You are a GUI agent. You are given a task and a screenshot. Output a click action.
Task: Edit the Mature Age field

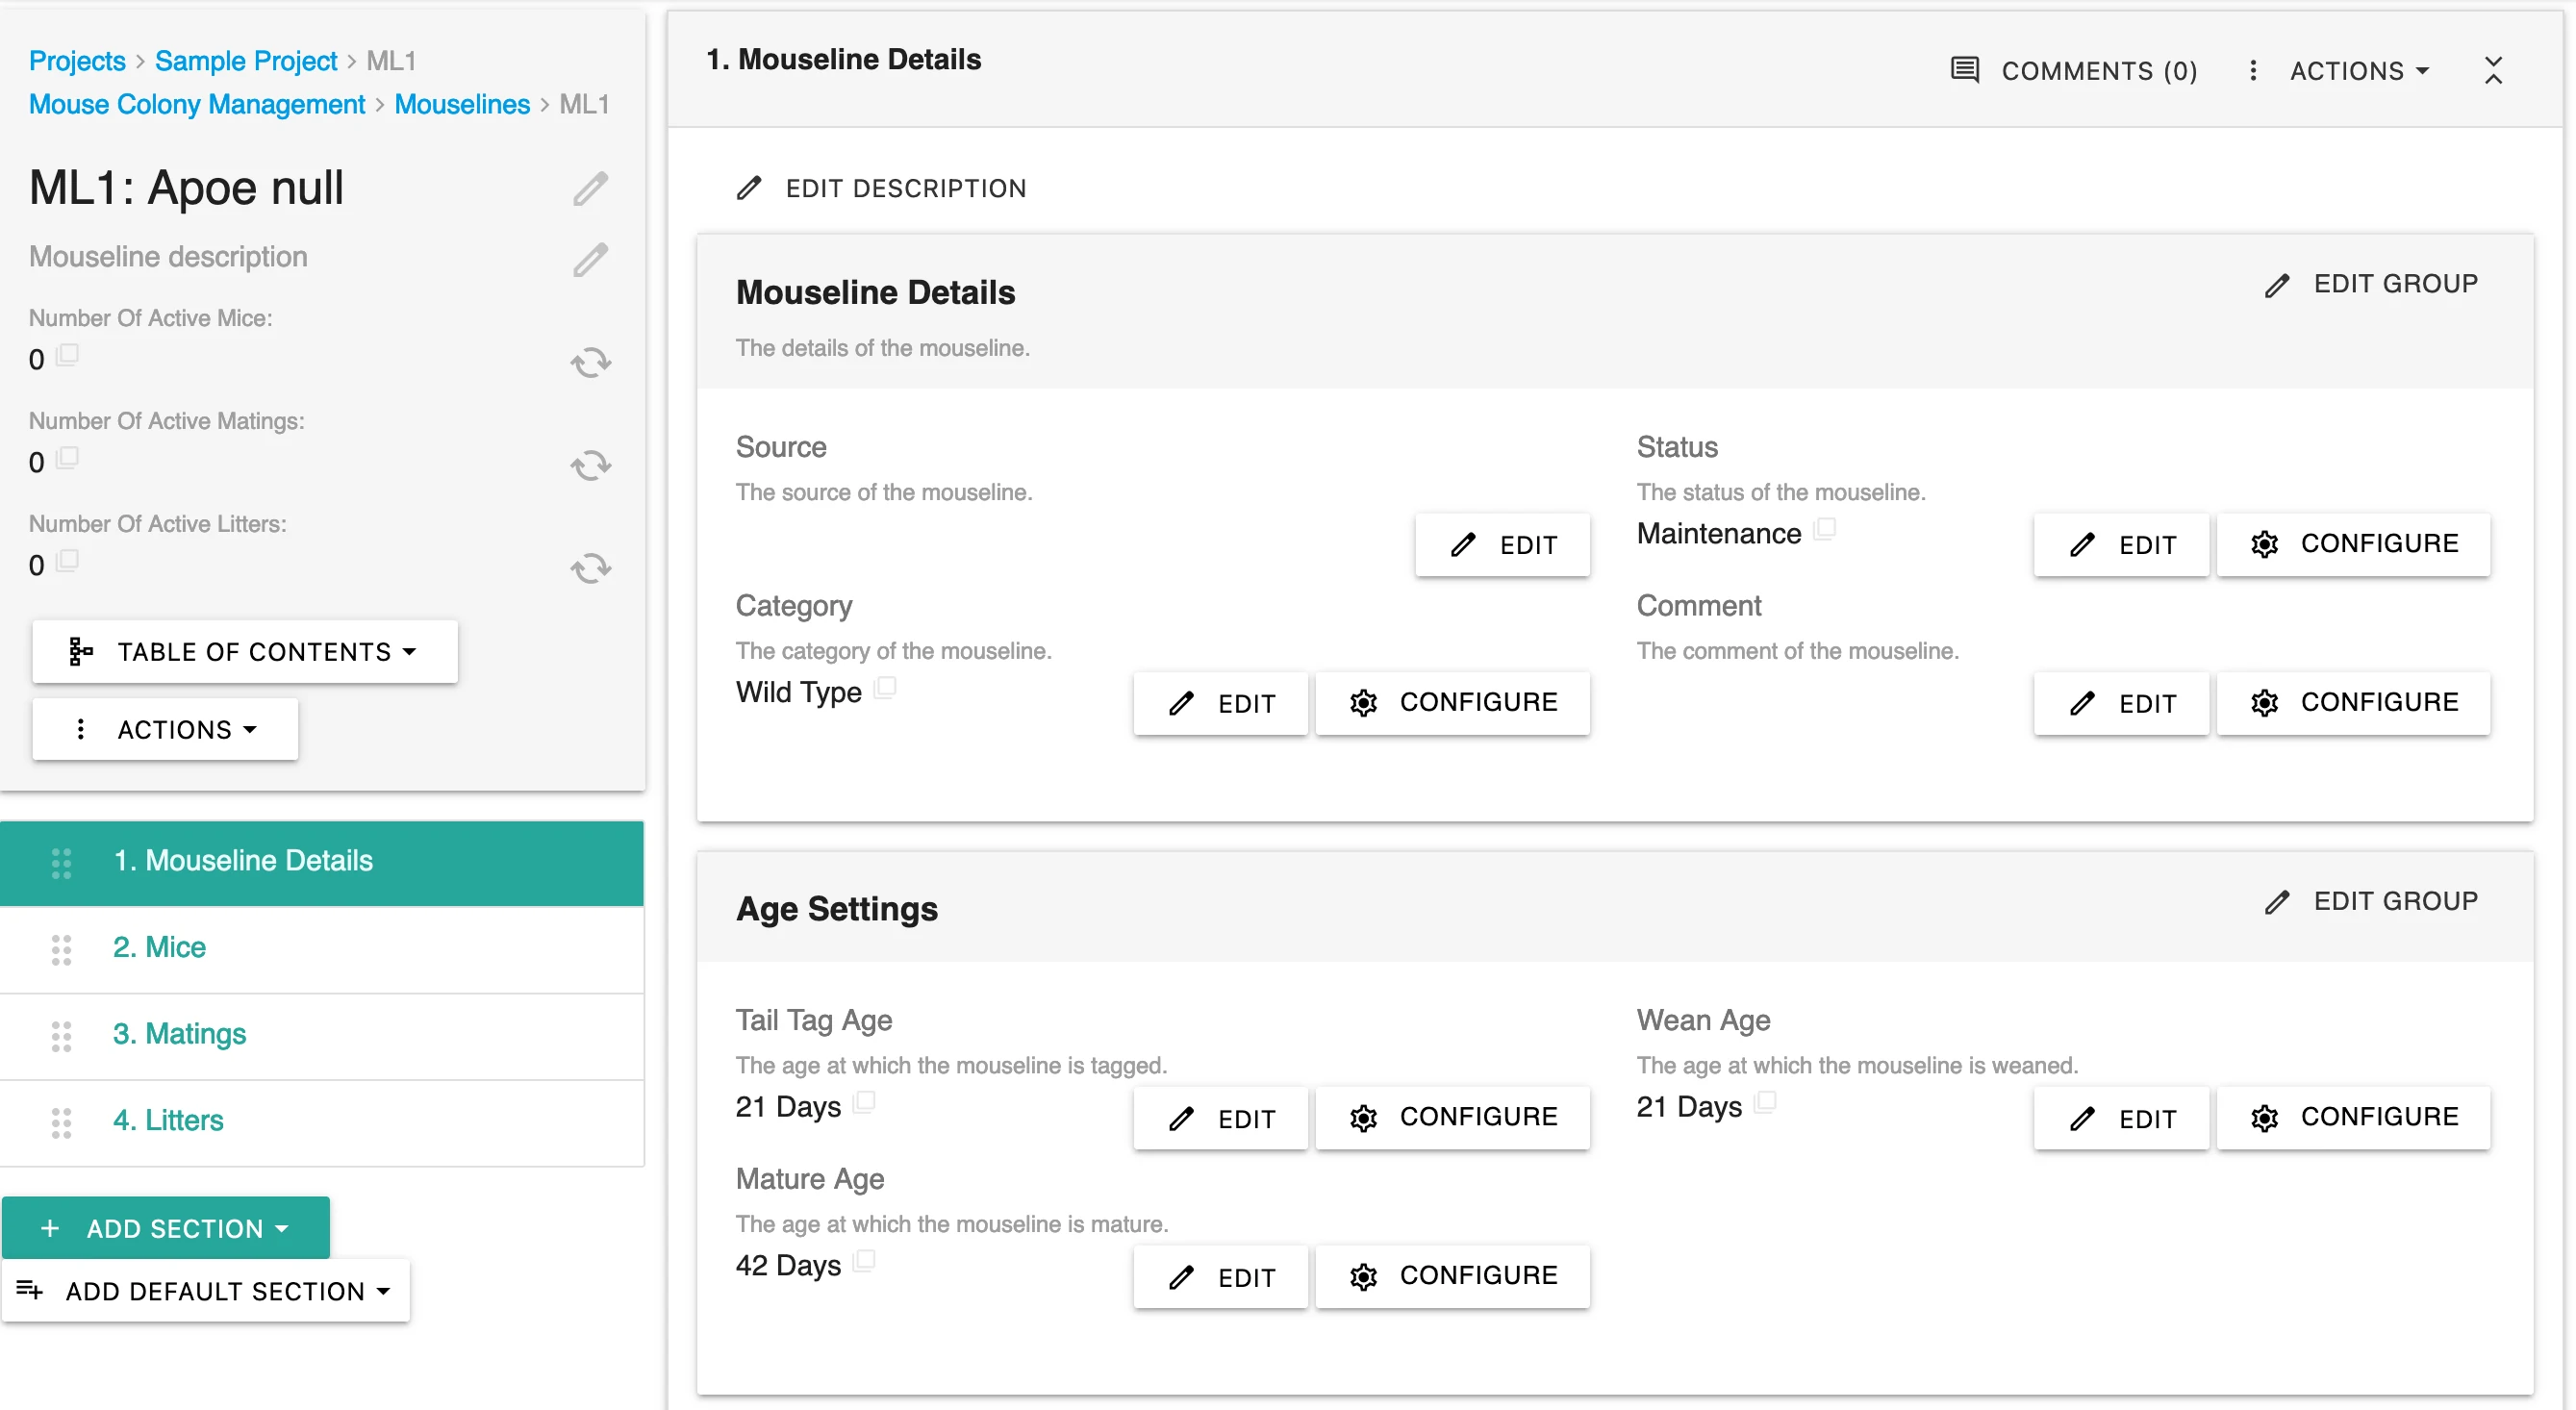[1220, 1277]
